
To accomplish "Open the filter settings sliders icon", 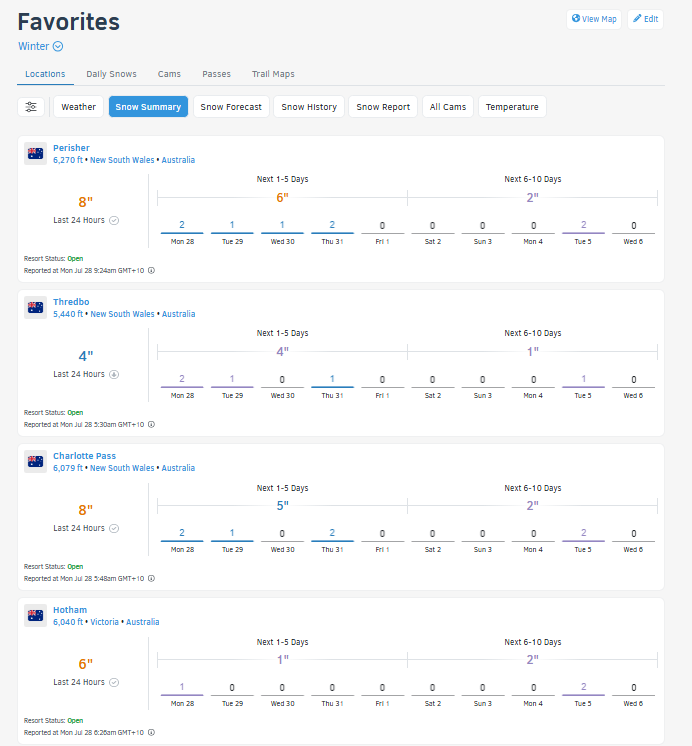I will click(31, 107).
